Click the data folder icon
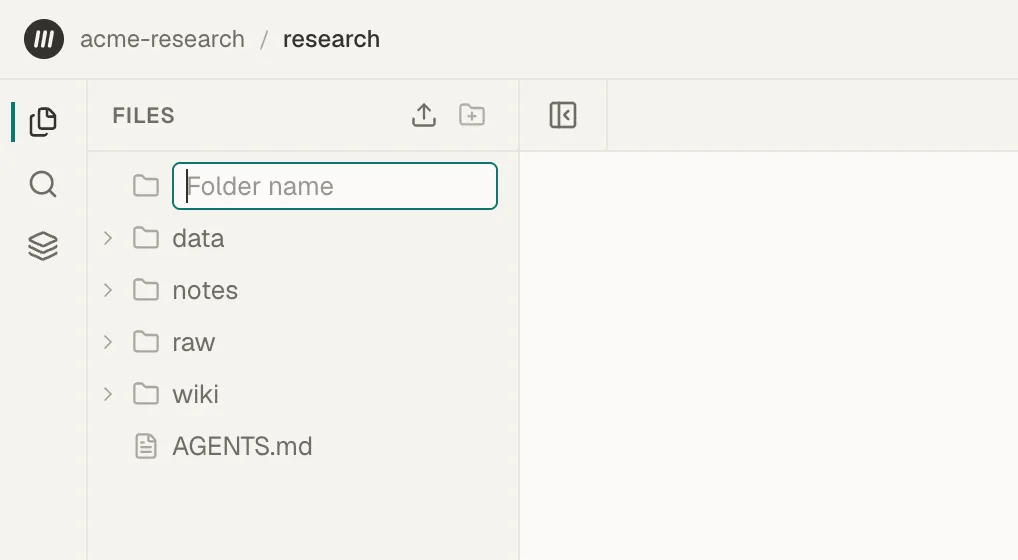Viewport: 1018px width, 560px height. [146, 238]
